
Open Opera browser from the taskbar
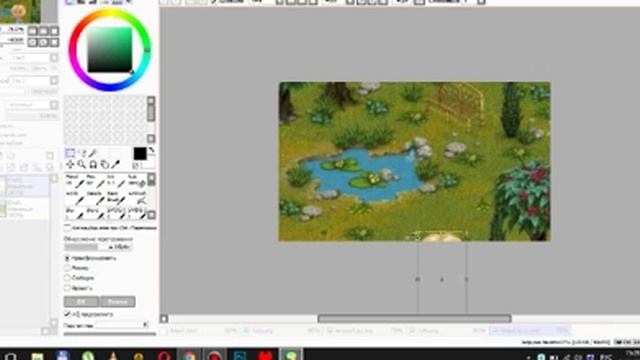coord(164,355)
